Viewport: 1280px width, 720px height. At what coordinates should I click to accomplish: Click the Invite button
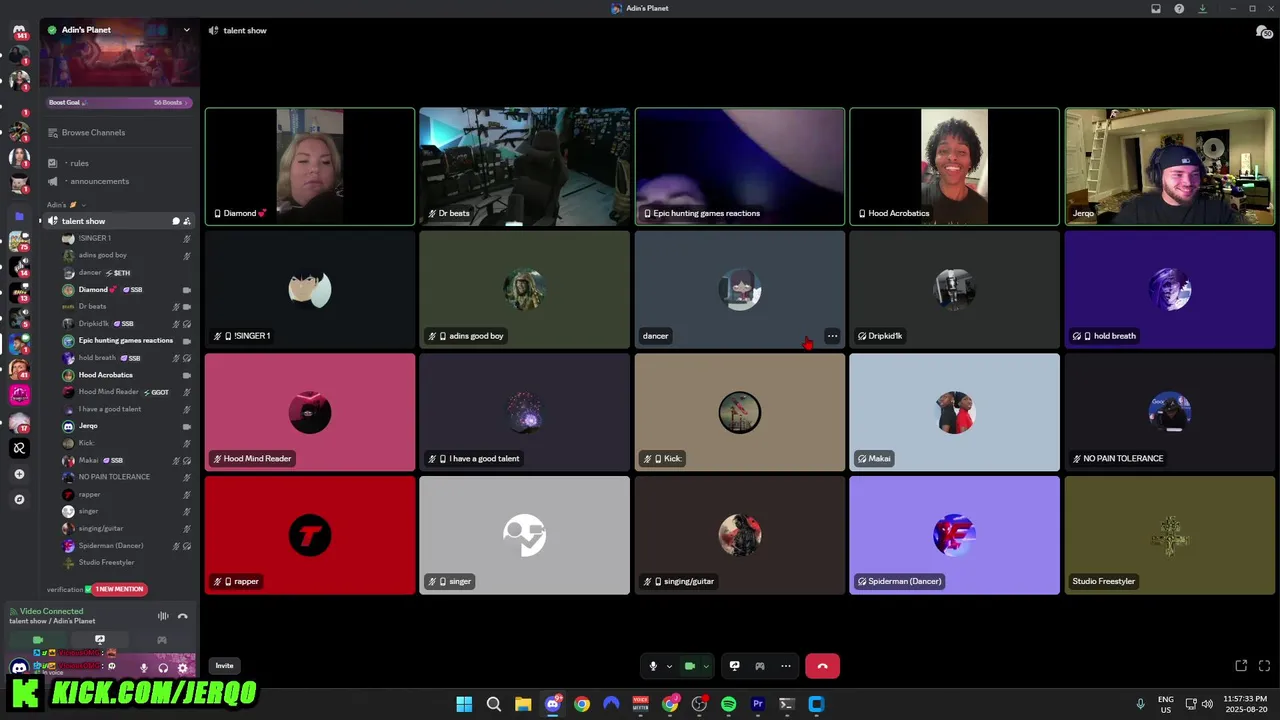click(x=224, y=666)
